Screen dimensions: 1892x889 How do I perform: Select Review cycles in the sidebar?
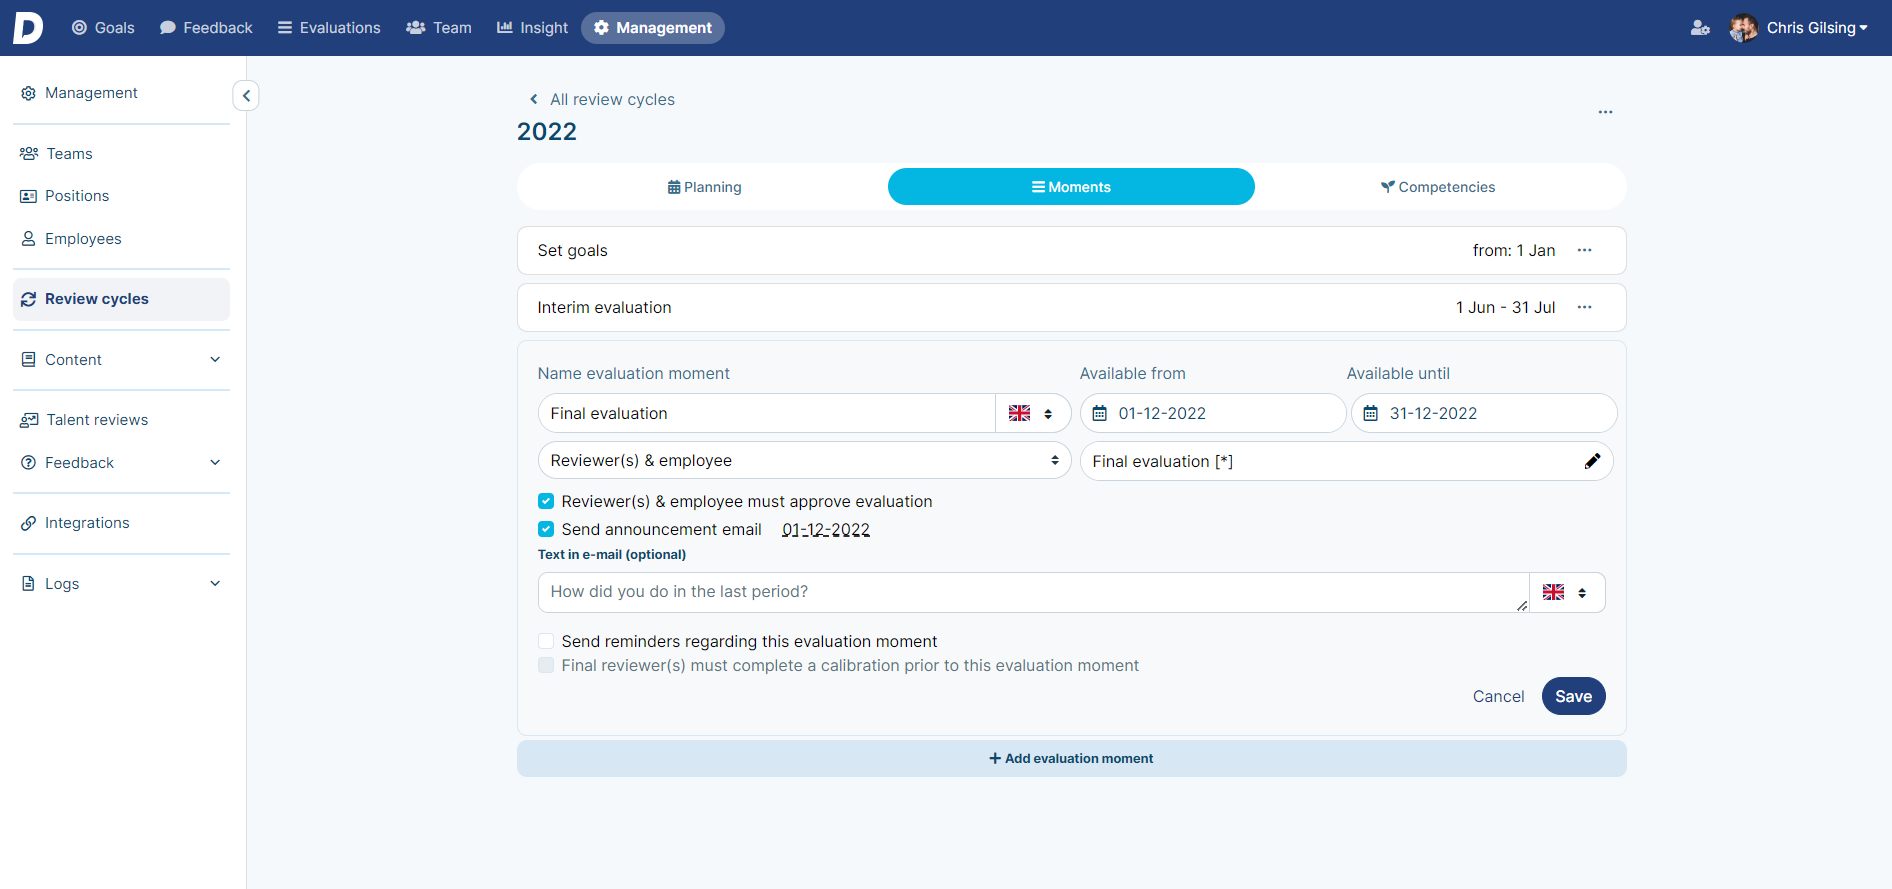121,299
